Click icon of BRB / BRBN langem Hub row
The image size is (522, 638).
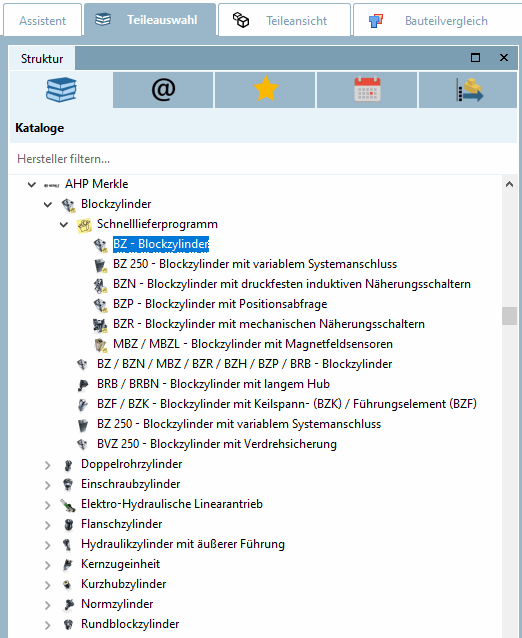83,385
